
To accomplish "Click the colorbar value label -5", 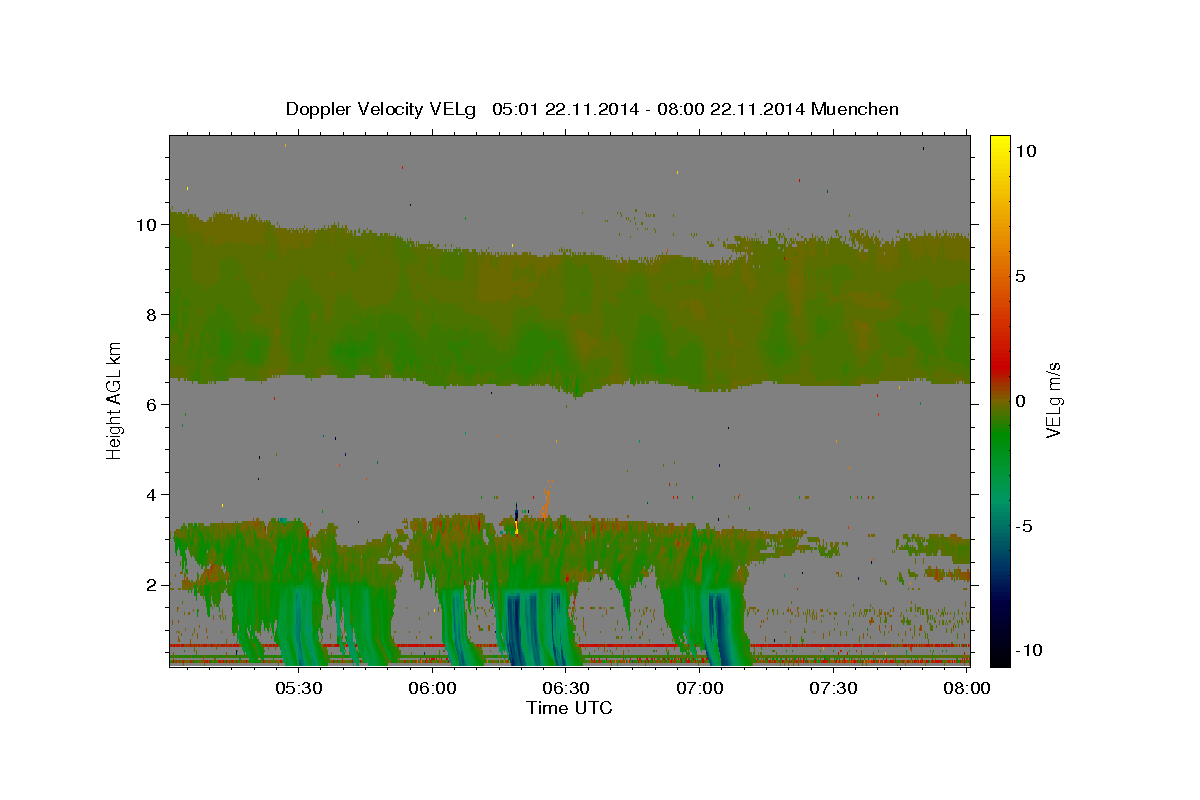I will pyautogui.click(x=1024, y=526).
